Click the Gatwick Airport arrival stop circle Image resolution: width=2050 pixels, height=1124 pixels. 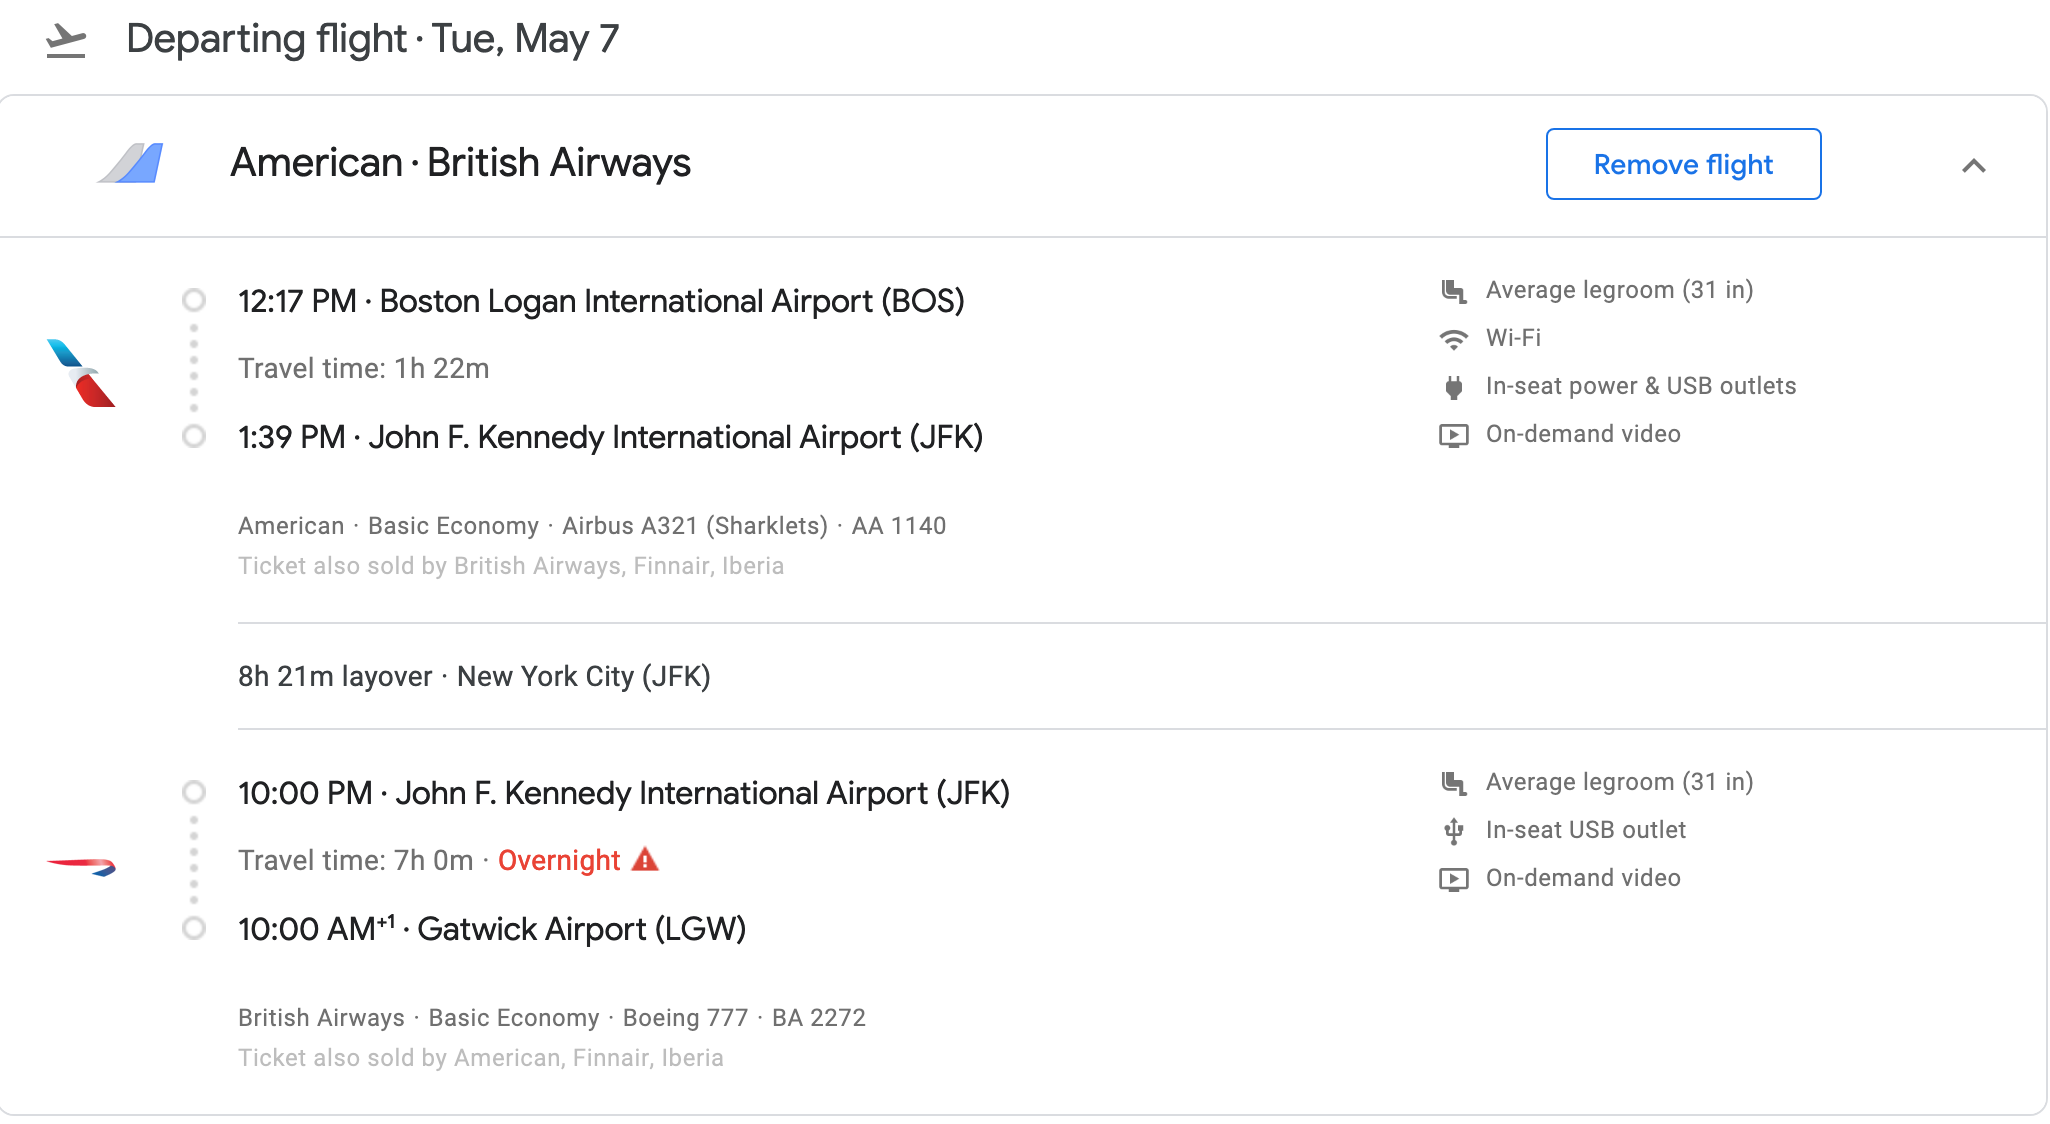pyautogui.click(x=194, y=928)
